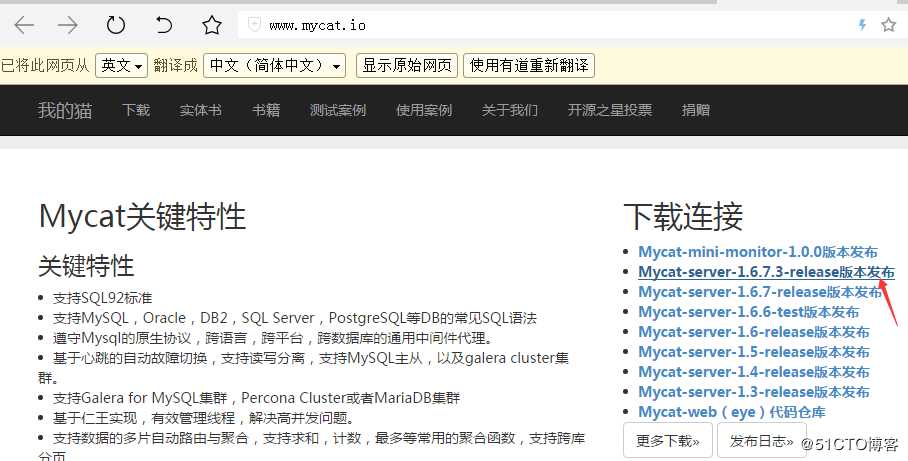Click the 关键特性 subheading
This screenshot has height=461, width=908.
86,266
